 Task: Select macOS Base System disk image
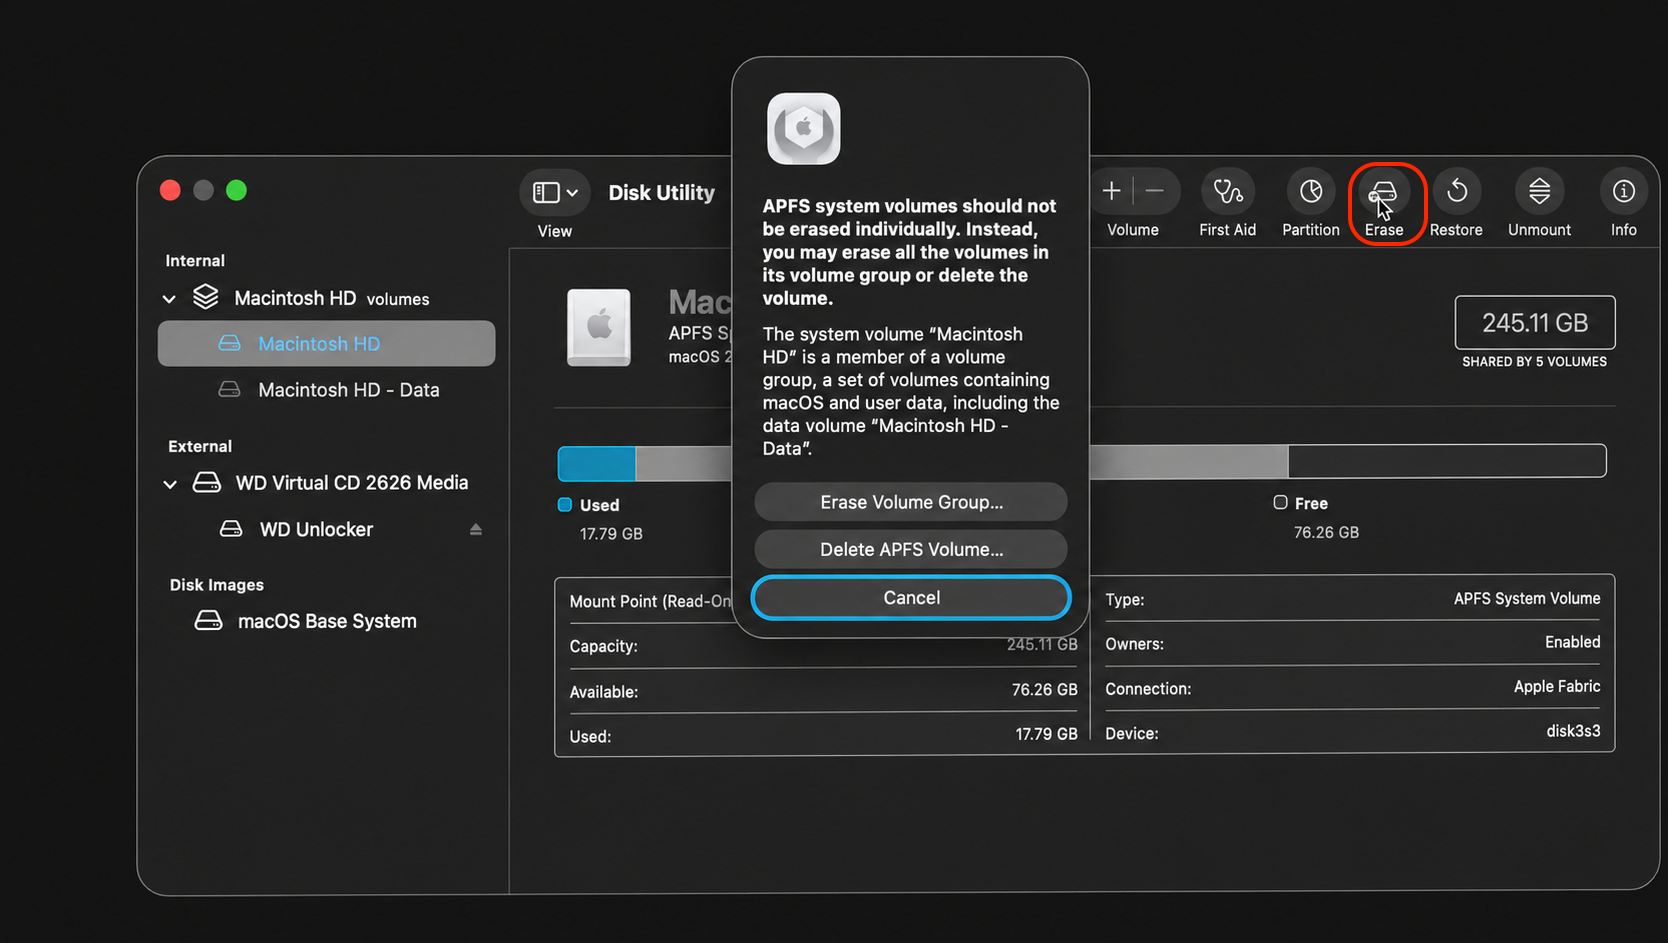[x=326, y=621]
